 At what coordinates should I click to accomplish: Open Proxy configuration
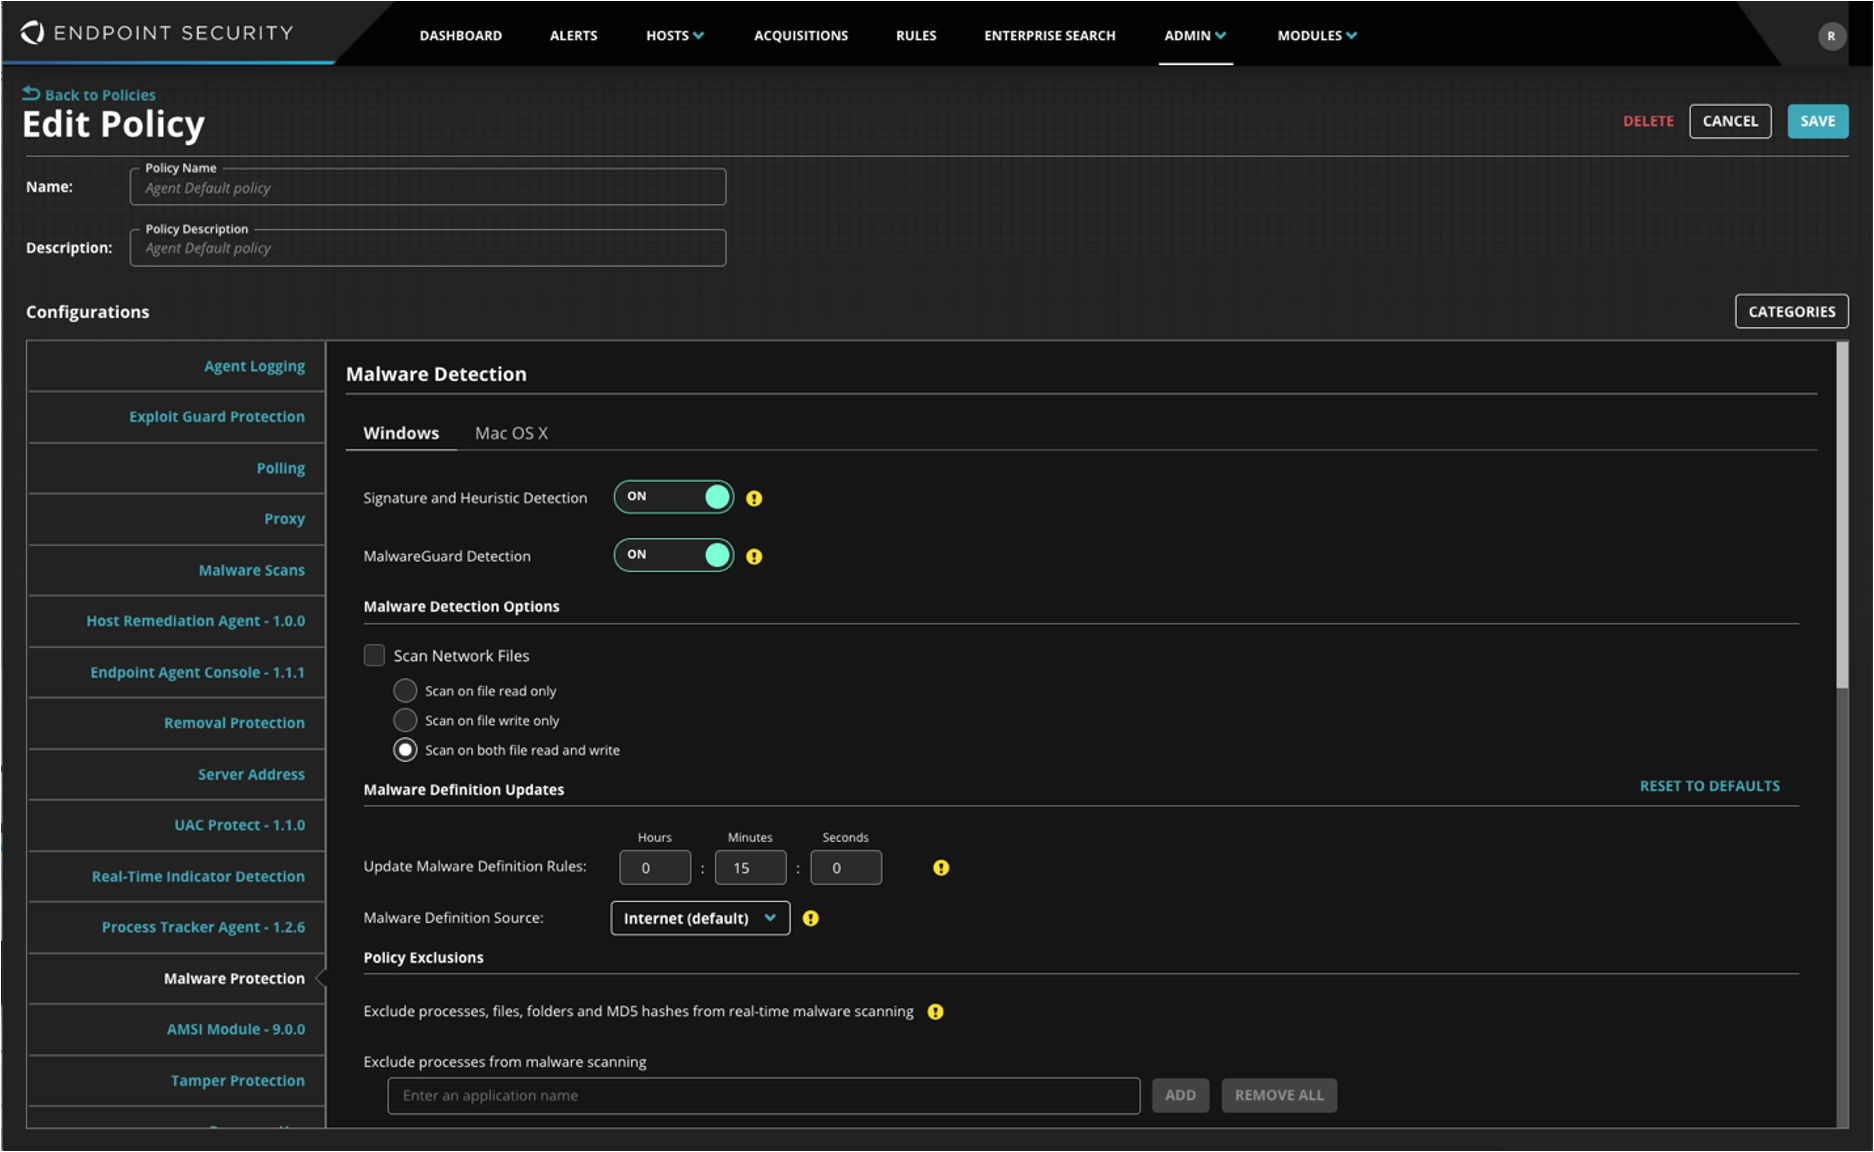(177, 519)
